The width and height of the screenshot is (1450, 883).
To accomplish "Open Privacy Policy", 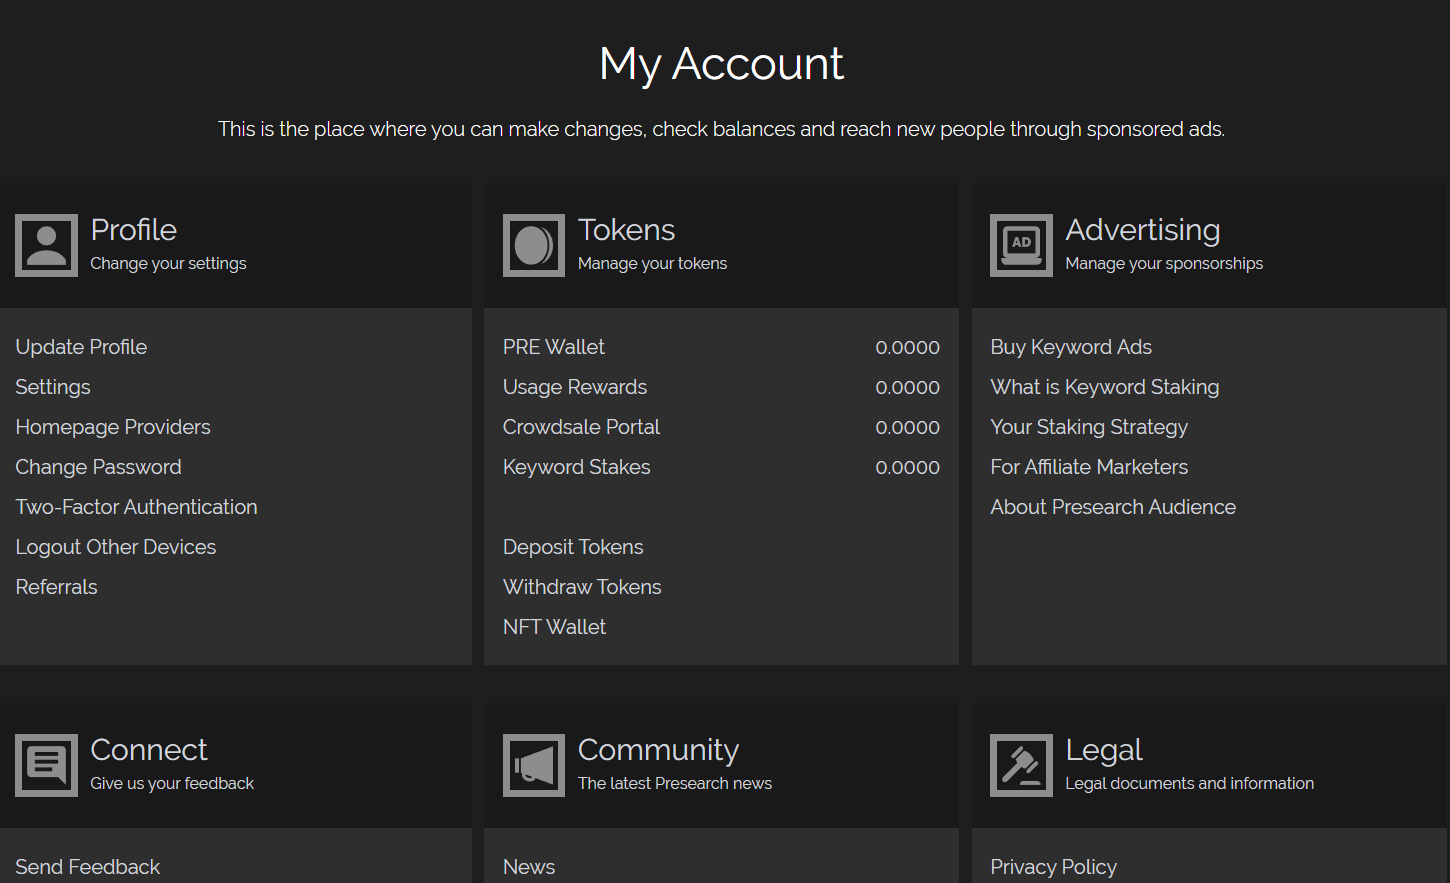I will [1053, 867].
